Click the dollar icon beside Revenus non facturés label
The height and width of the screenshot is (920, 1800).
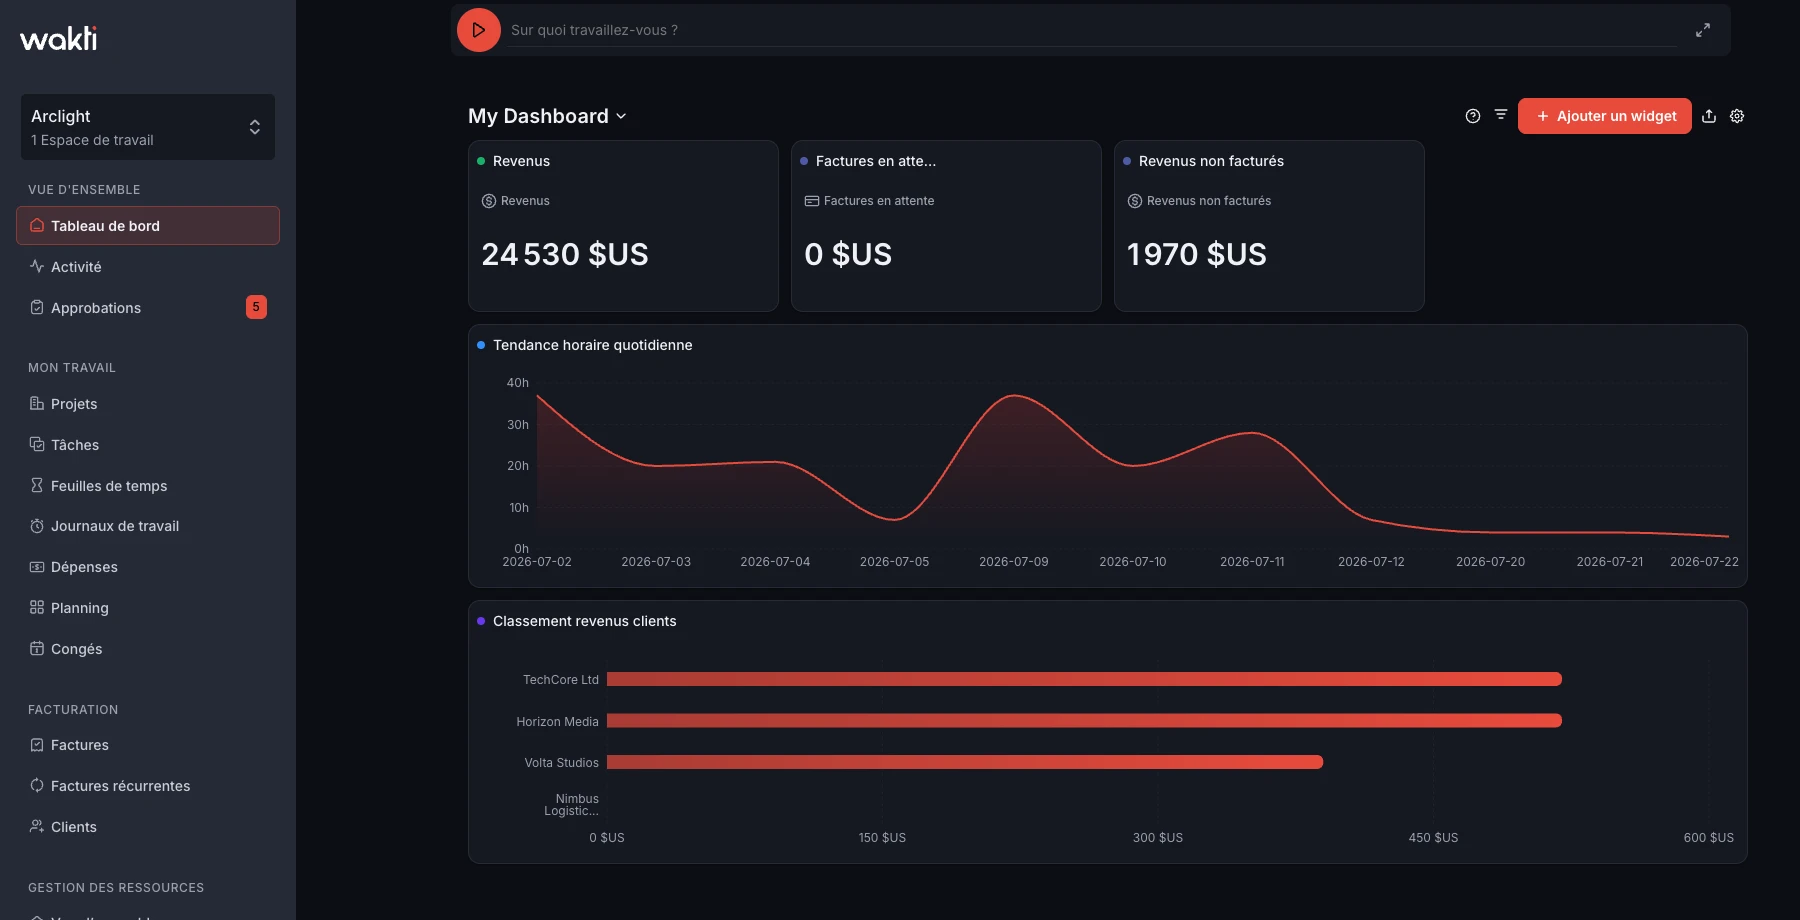tap(1135, 201)
